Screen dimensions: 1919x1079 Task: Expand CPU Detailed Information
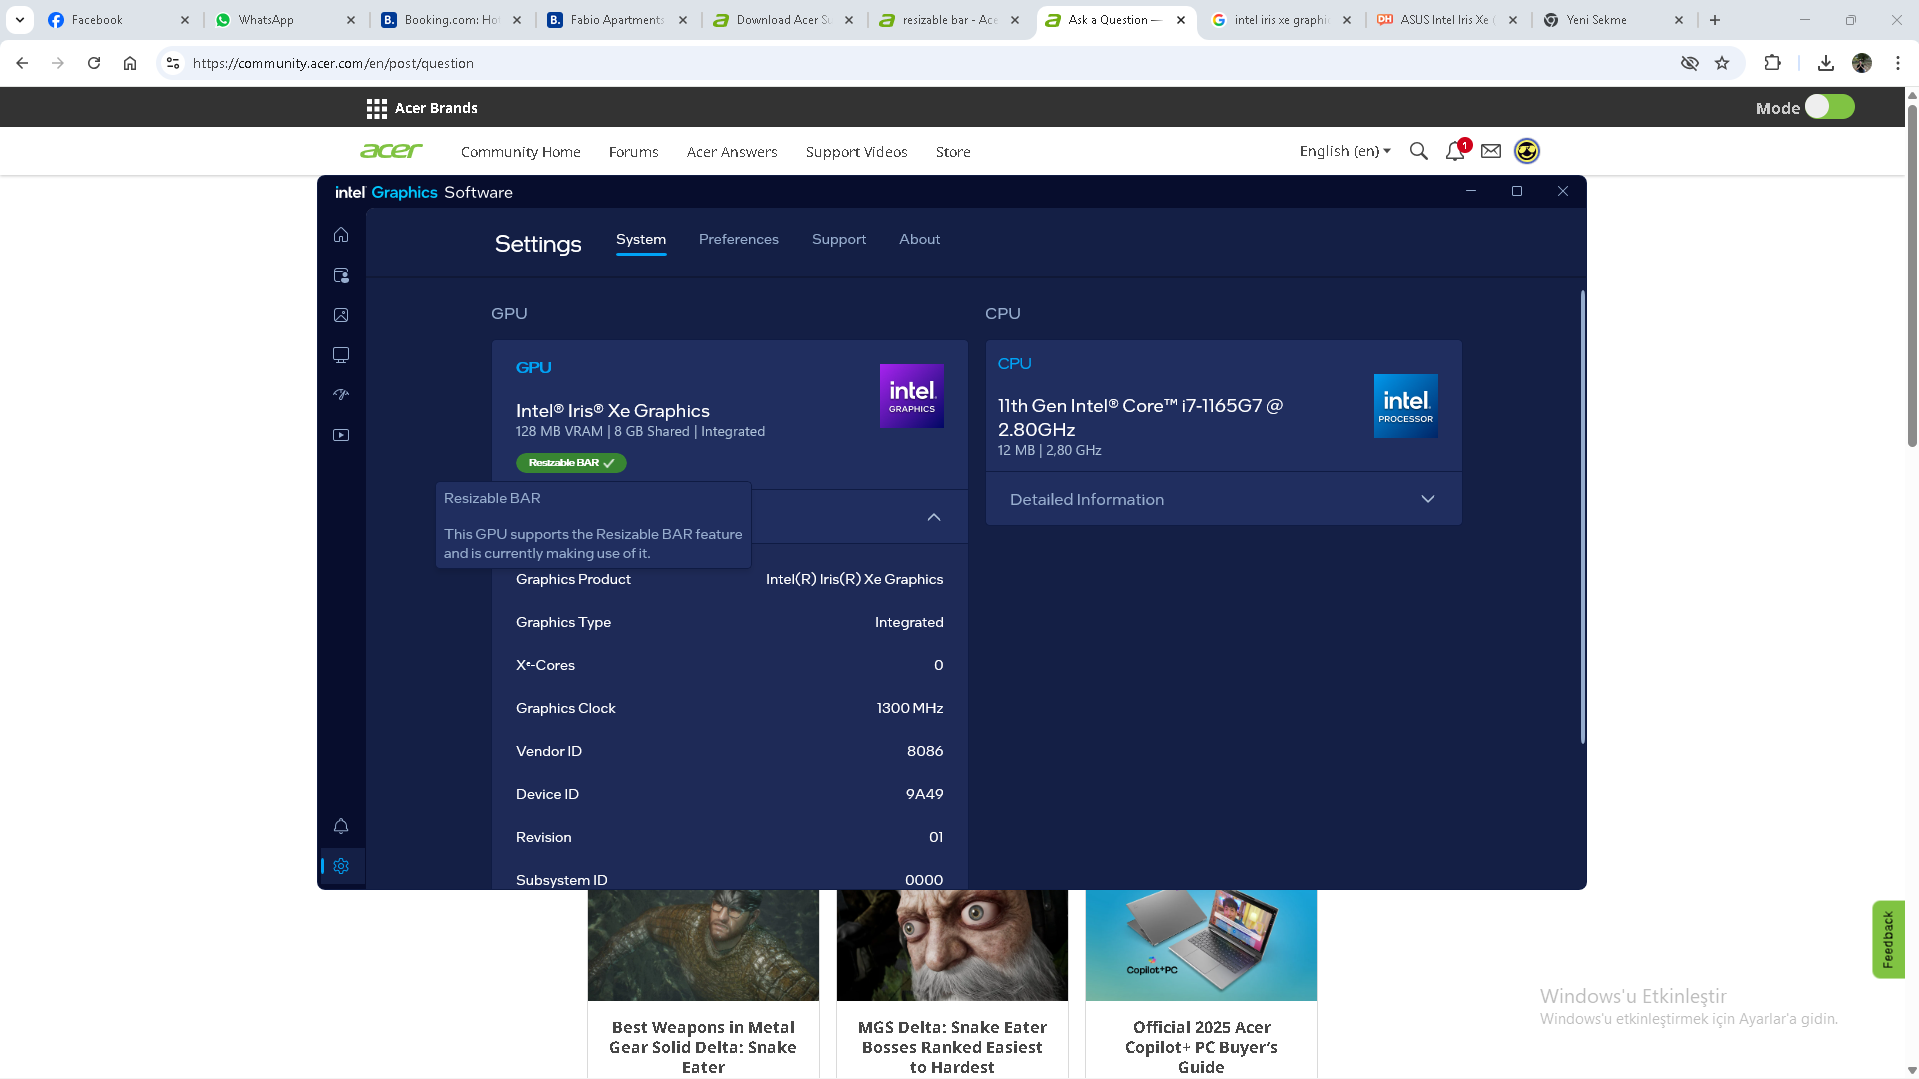pos(1224,499)
